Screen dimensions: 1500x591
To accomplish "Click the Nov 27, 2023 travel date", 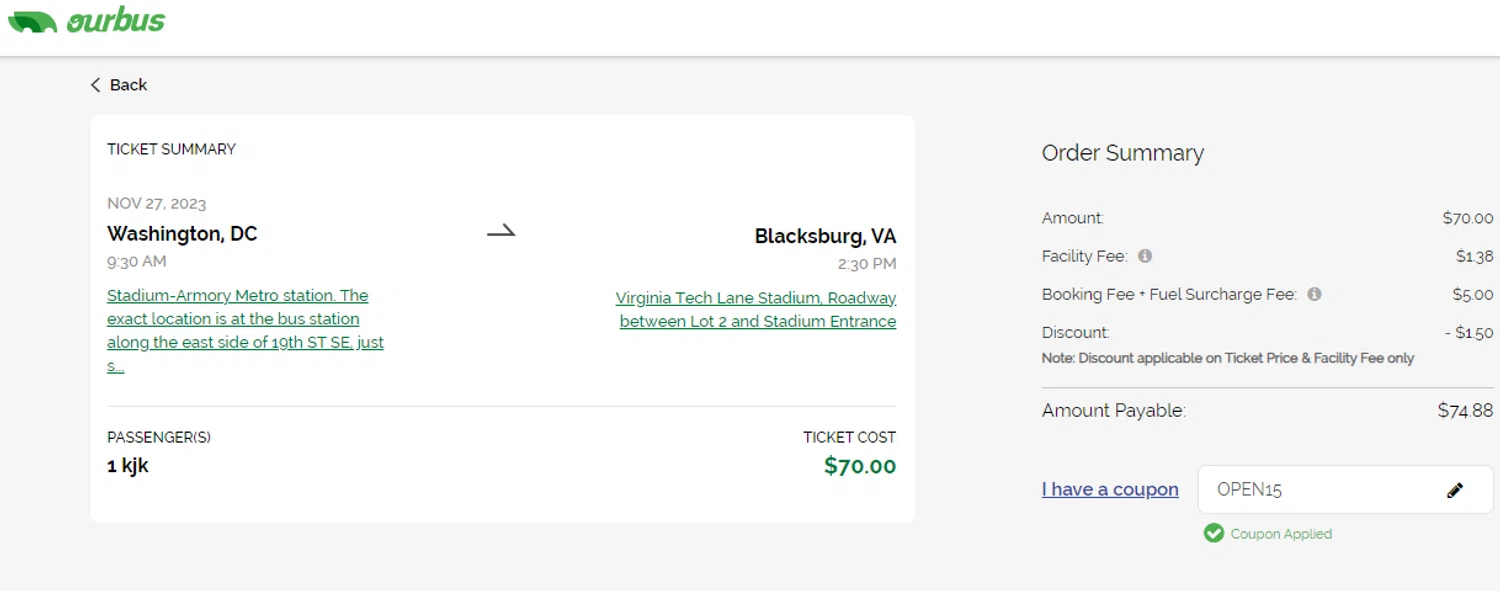I will (157, 204).
